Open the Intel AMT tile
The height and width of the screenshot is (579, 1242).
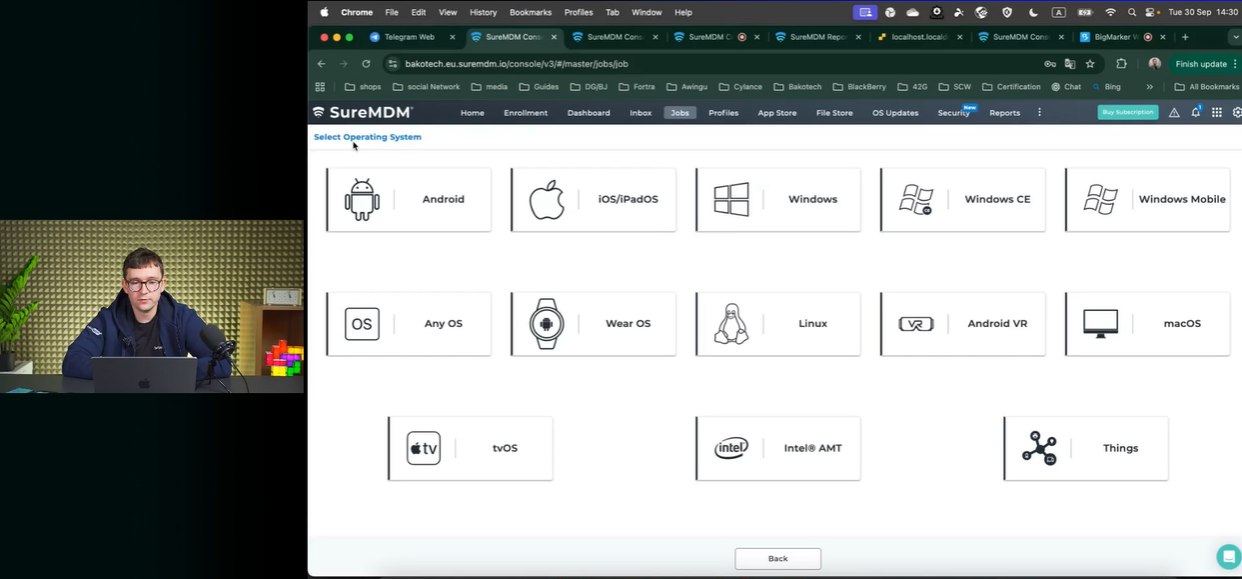click(778, 448)
